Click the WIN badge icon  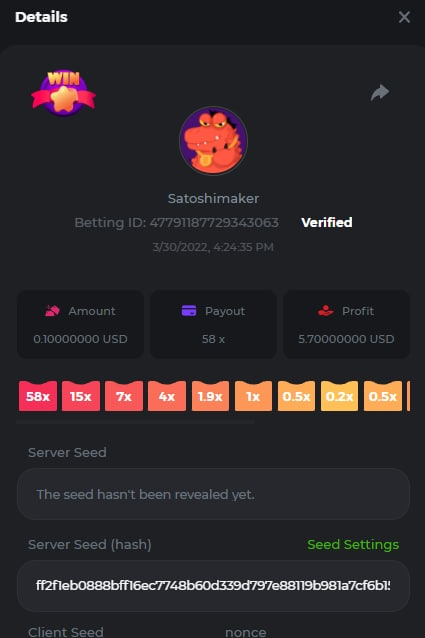tap(63, 93)
